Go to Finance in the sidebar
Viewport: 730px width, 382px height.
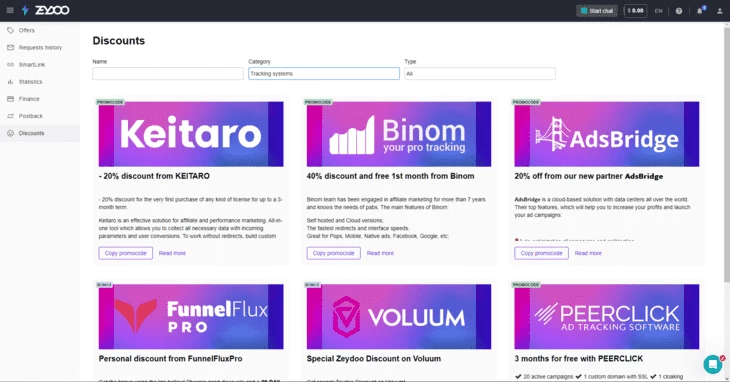point(29,99)
